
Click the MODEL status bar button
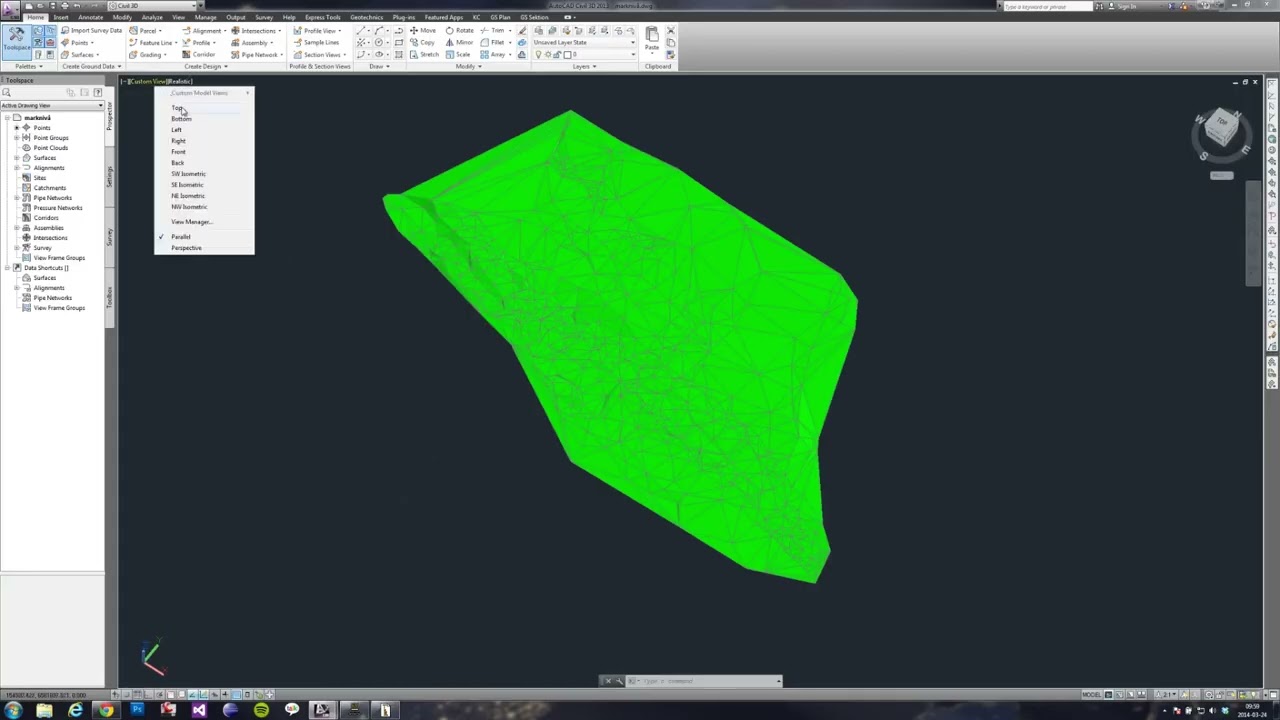click(x=1091, y=695)
